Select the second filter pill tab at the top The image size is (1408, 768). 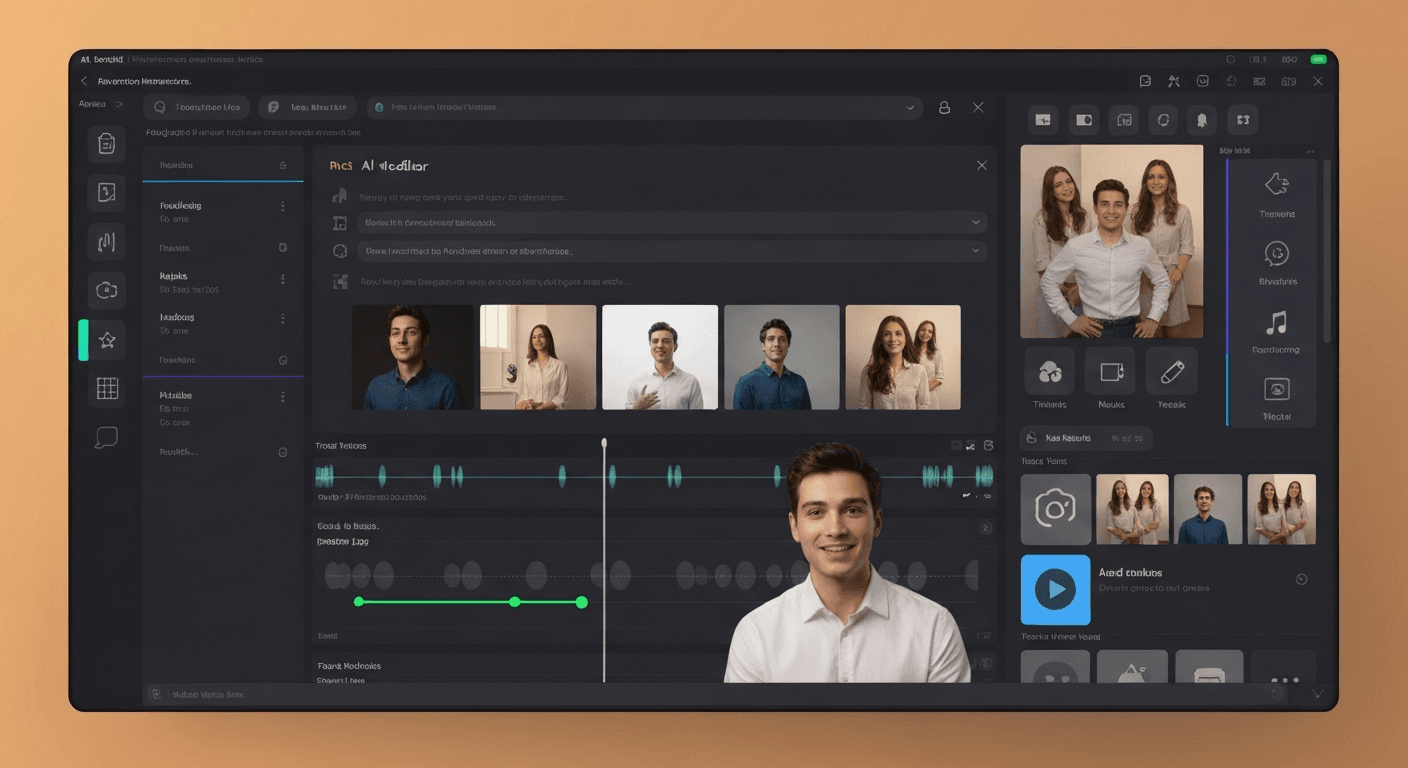[308, 107]
